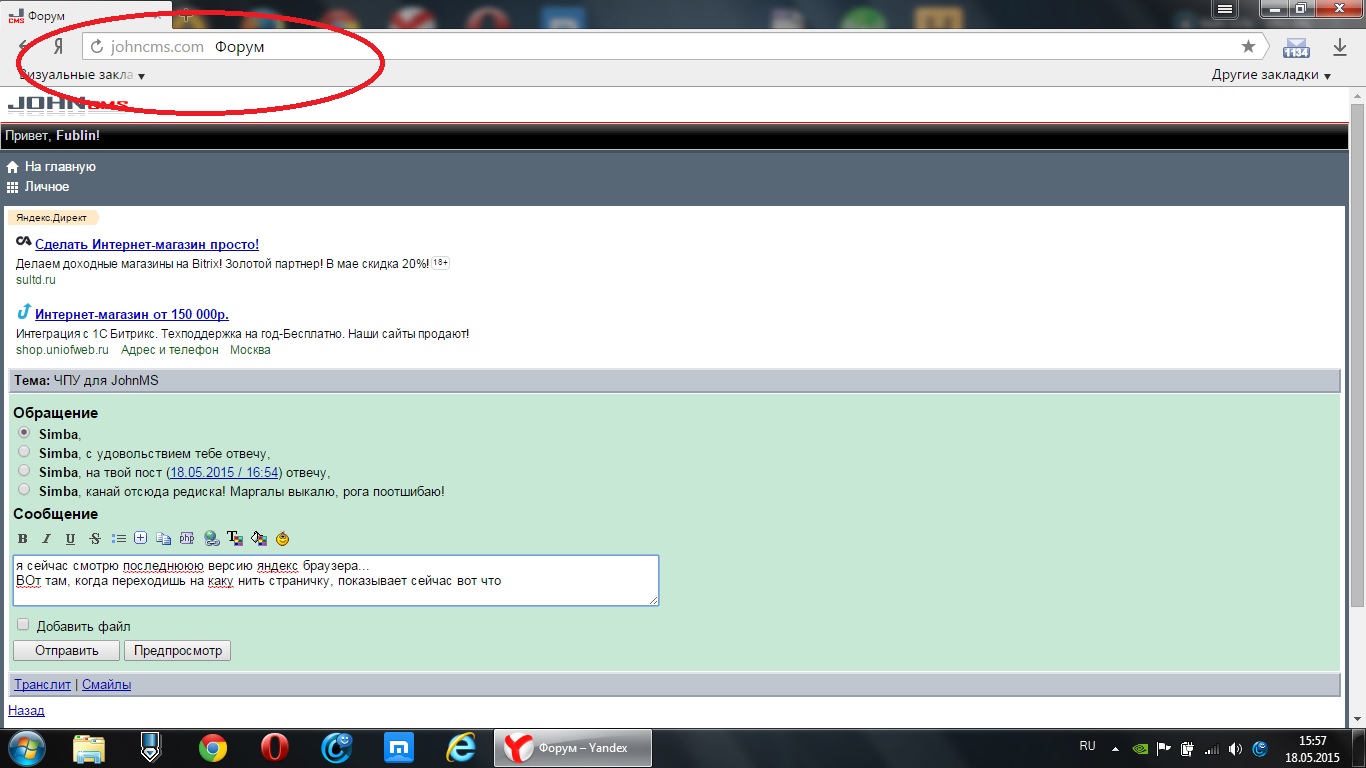Viewport: 1366px width, 768px height.
Task: Open Windows Start menu
Action: 25,747
